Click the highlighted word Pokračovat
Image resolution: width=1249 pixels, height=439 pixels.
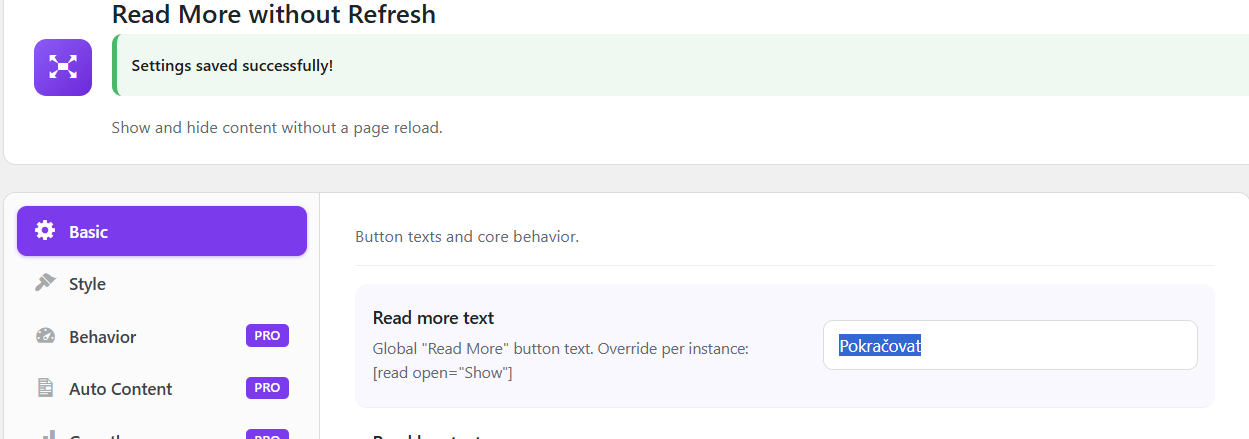(880, 346)
